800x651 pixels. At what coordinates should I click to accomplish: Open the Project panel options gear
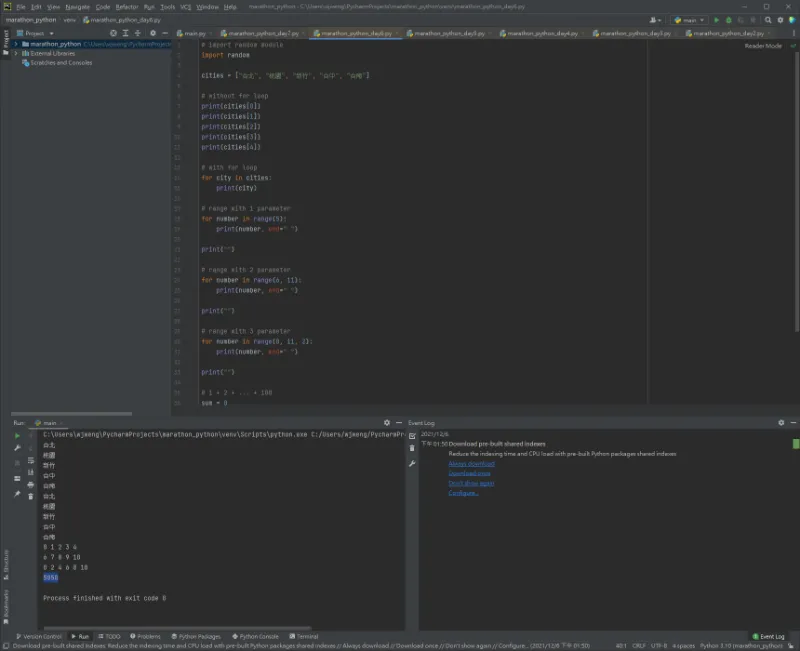click(x=153, y=33)
